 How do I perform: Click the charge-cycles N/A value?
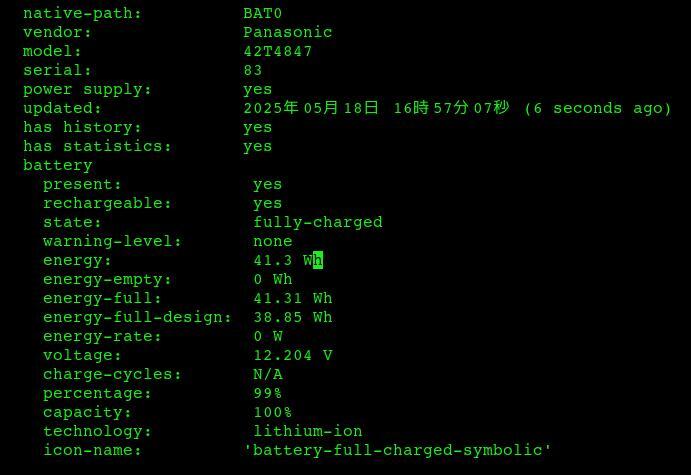tap(268, 374)
